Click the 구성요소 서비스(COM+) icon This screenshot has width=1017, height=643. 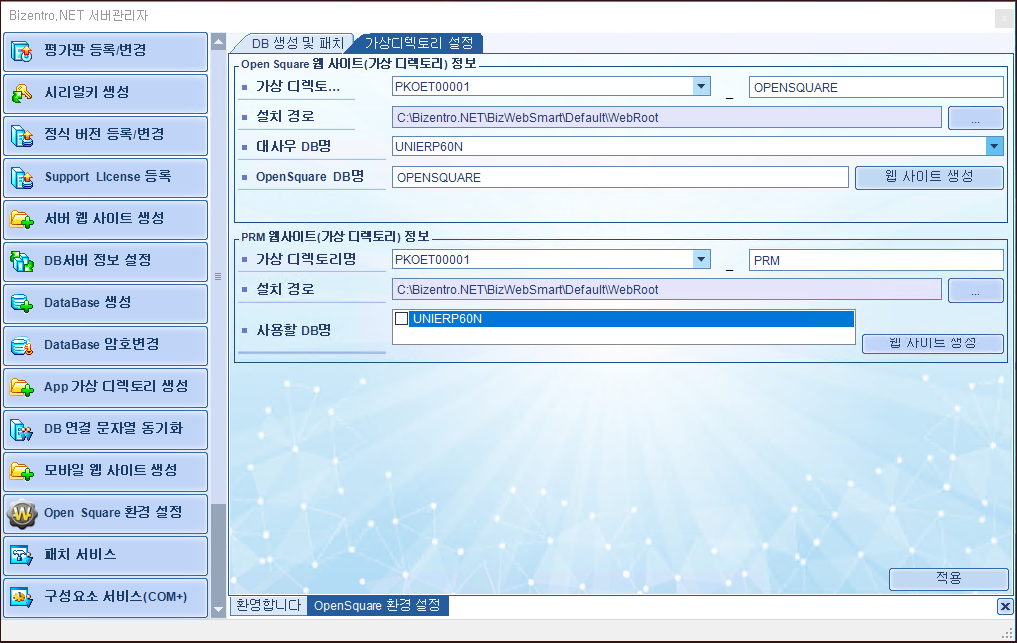click(22, 597)
